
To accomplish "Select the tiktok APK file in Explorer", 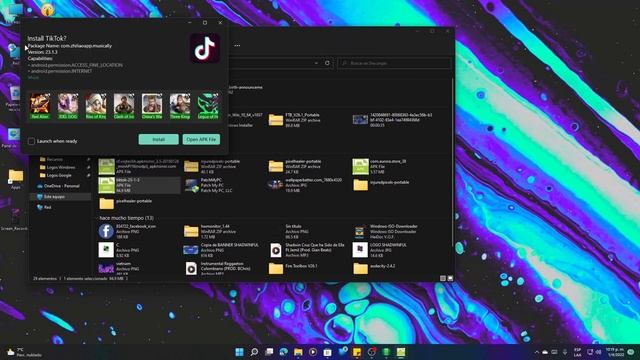I will (139, 185).
